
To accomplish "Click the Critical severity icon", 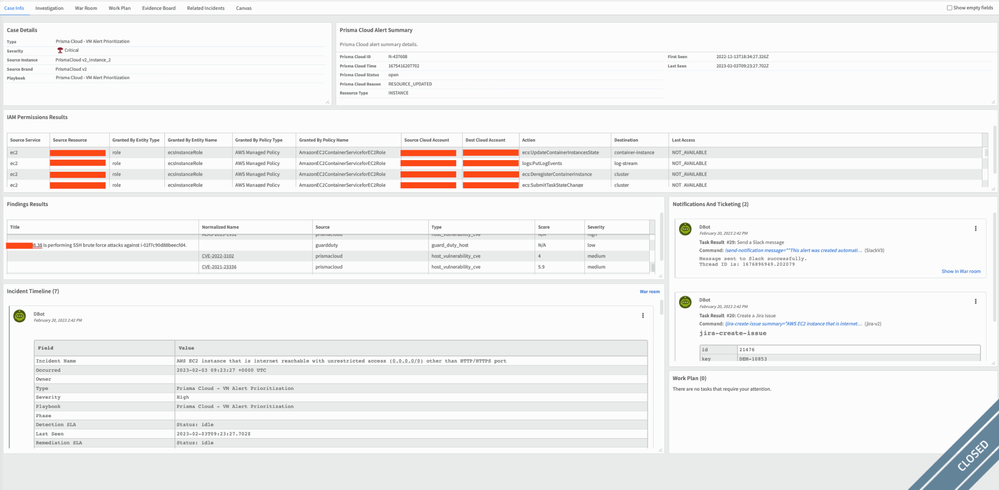I will (x=60, y=50).
